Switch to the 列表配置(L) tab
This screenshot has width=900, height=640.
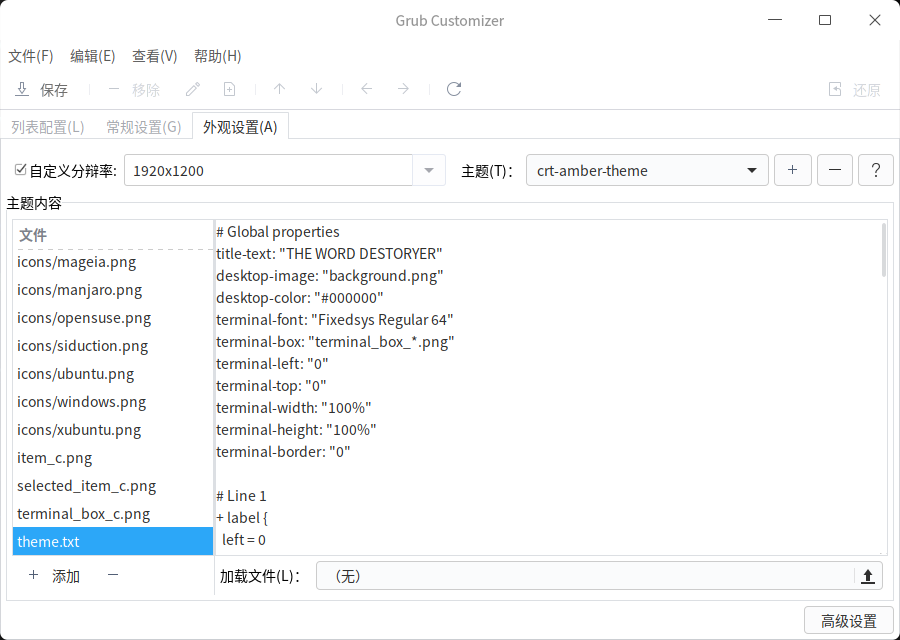(x=48, y=127)
